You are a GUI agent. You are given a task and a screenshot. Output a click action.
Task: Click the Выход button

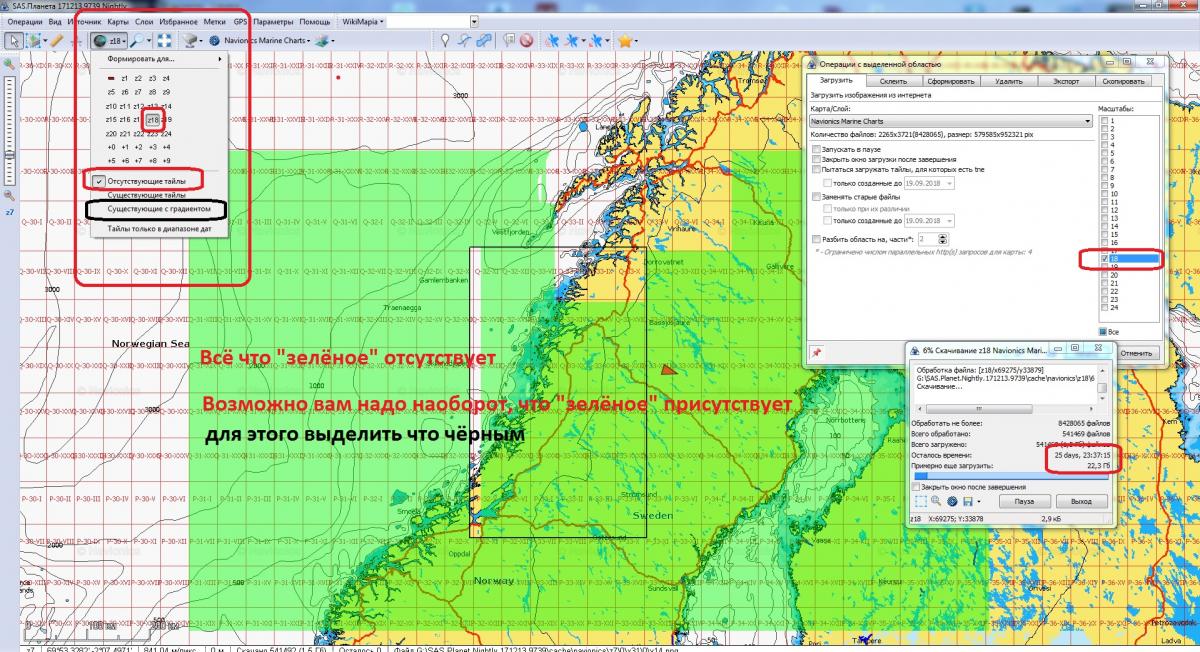[1080, 500]
